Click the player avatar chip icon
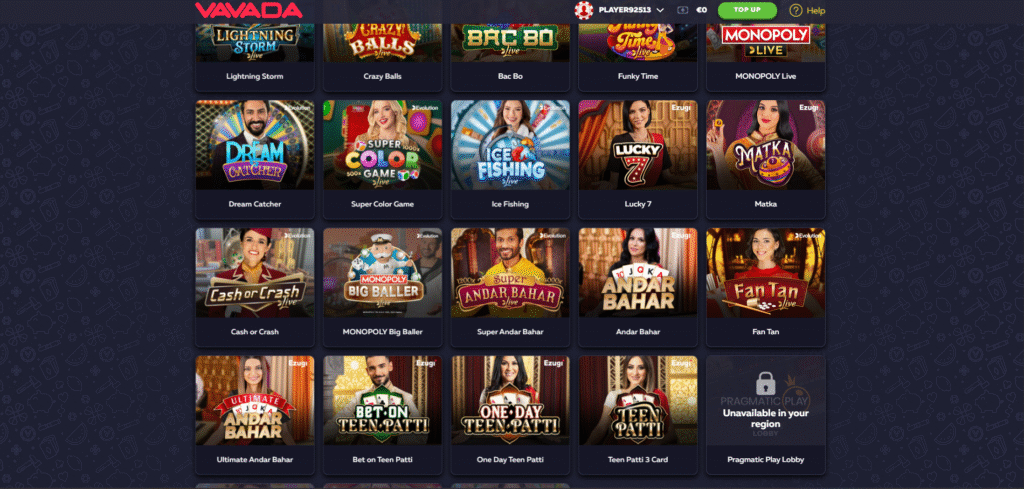 pos(583,10)
